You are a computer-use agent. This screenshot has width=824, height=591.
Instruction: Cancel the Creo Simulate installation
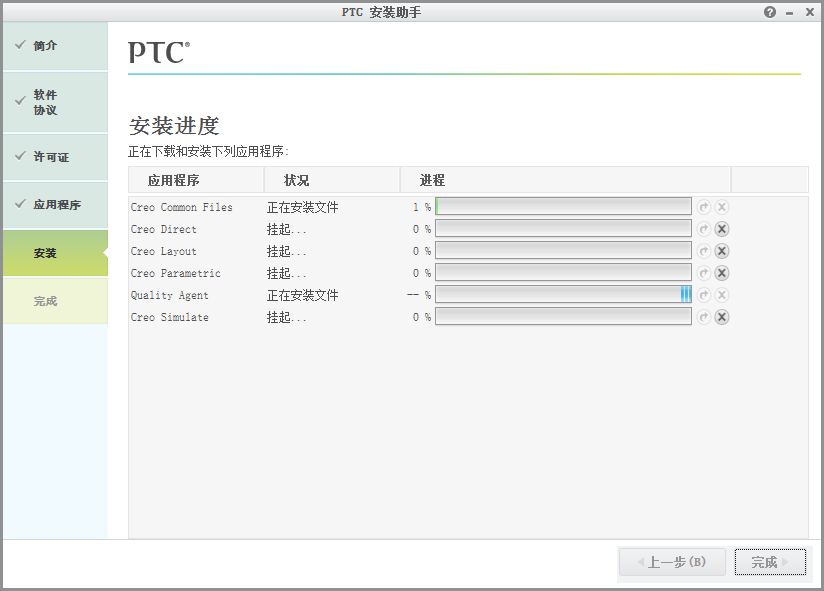[722, 317]
